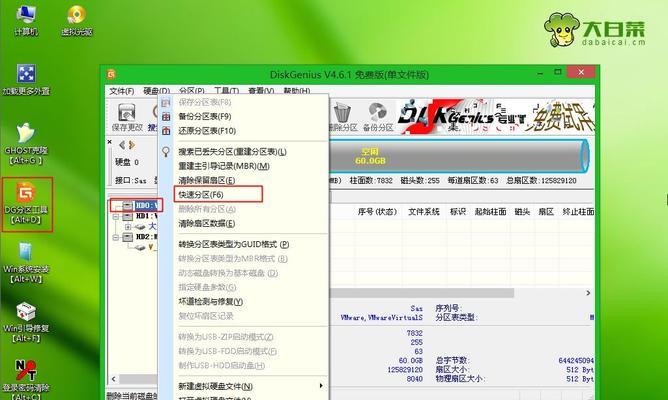Click the partition icon under HD2
Image resolution: width=668 pixels, height=400 pixels.
coord(140,247)
